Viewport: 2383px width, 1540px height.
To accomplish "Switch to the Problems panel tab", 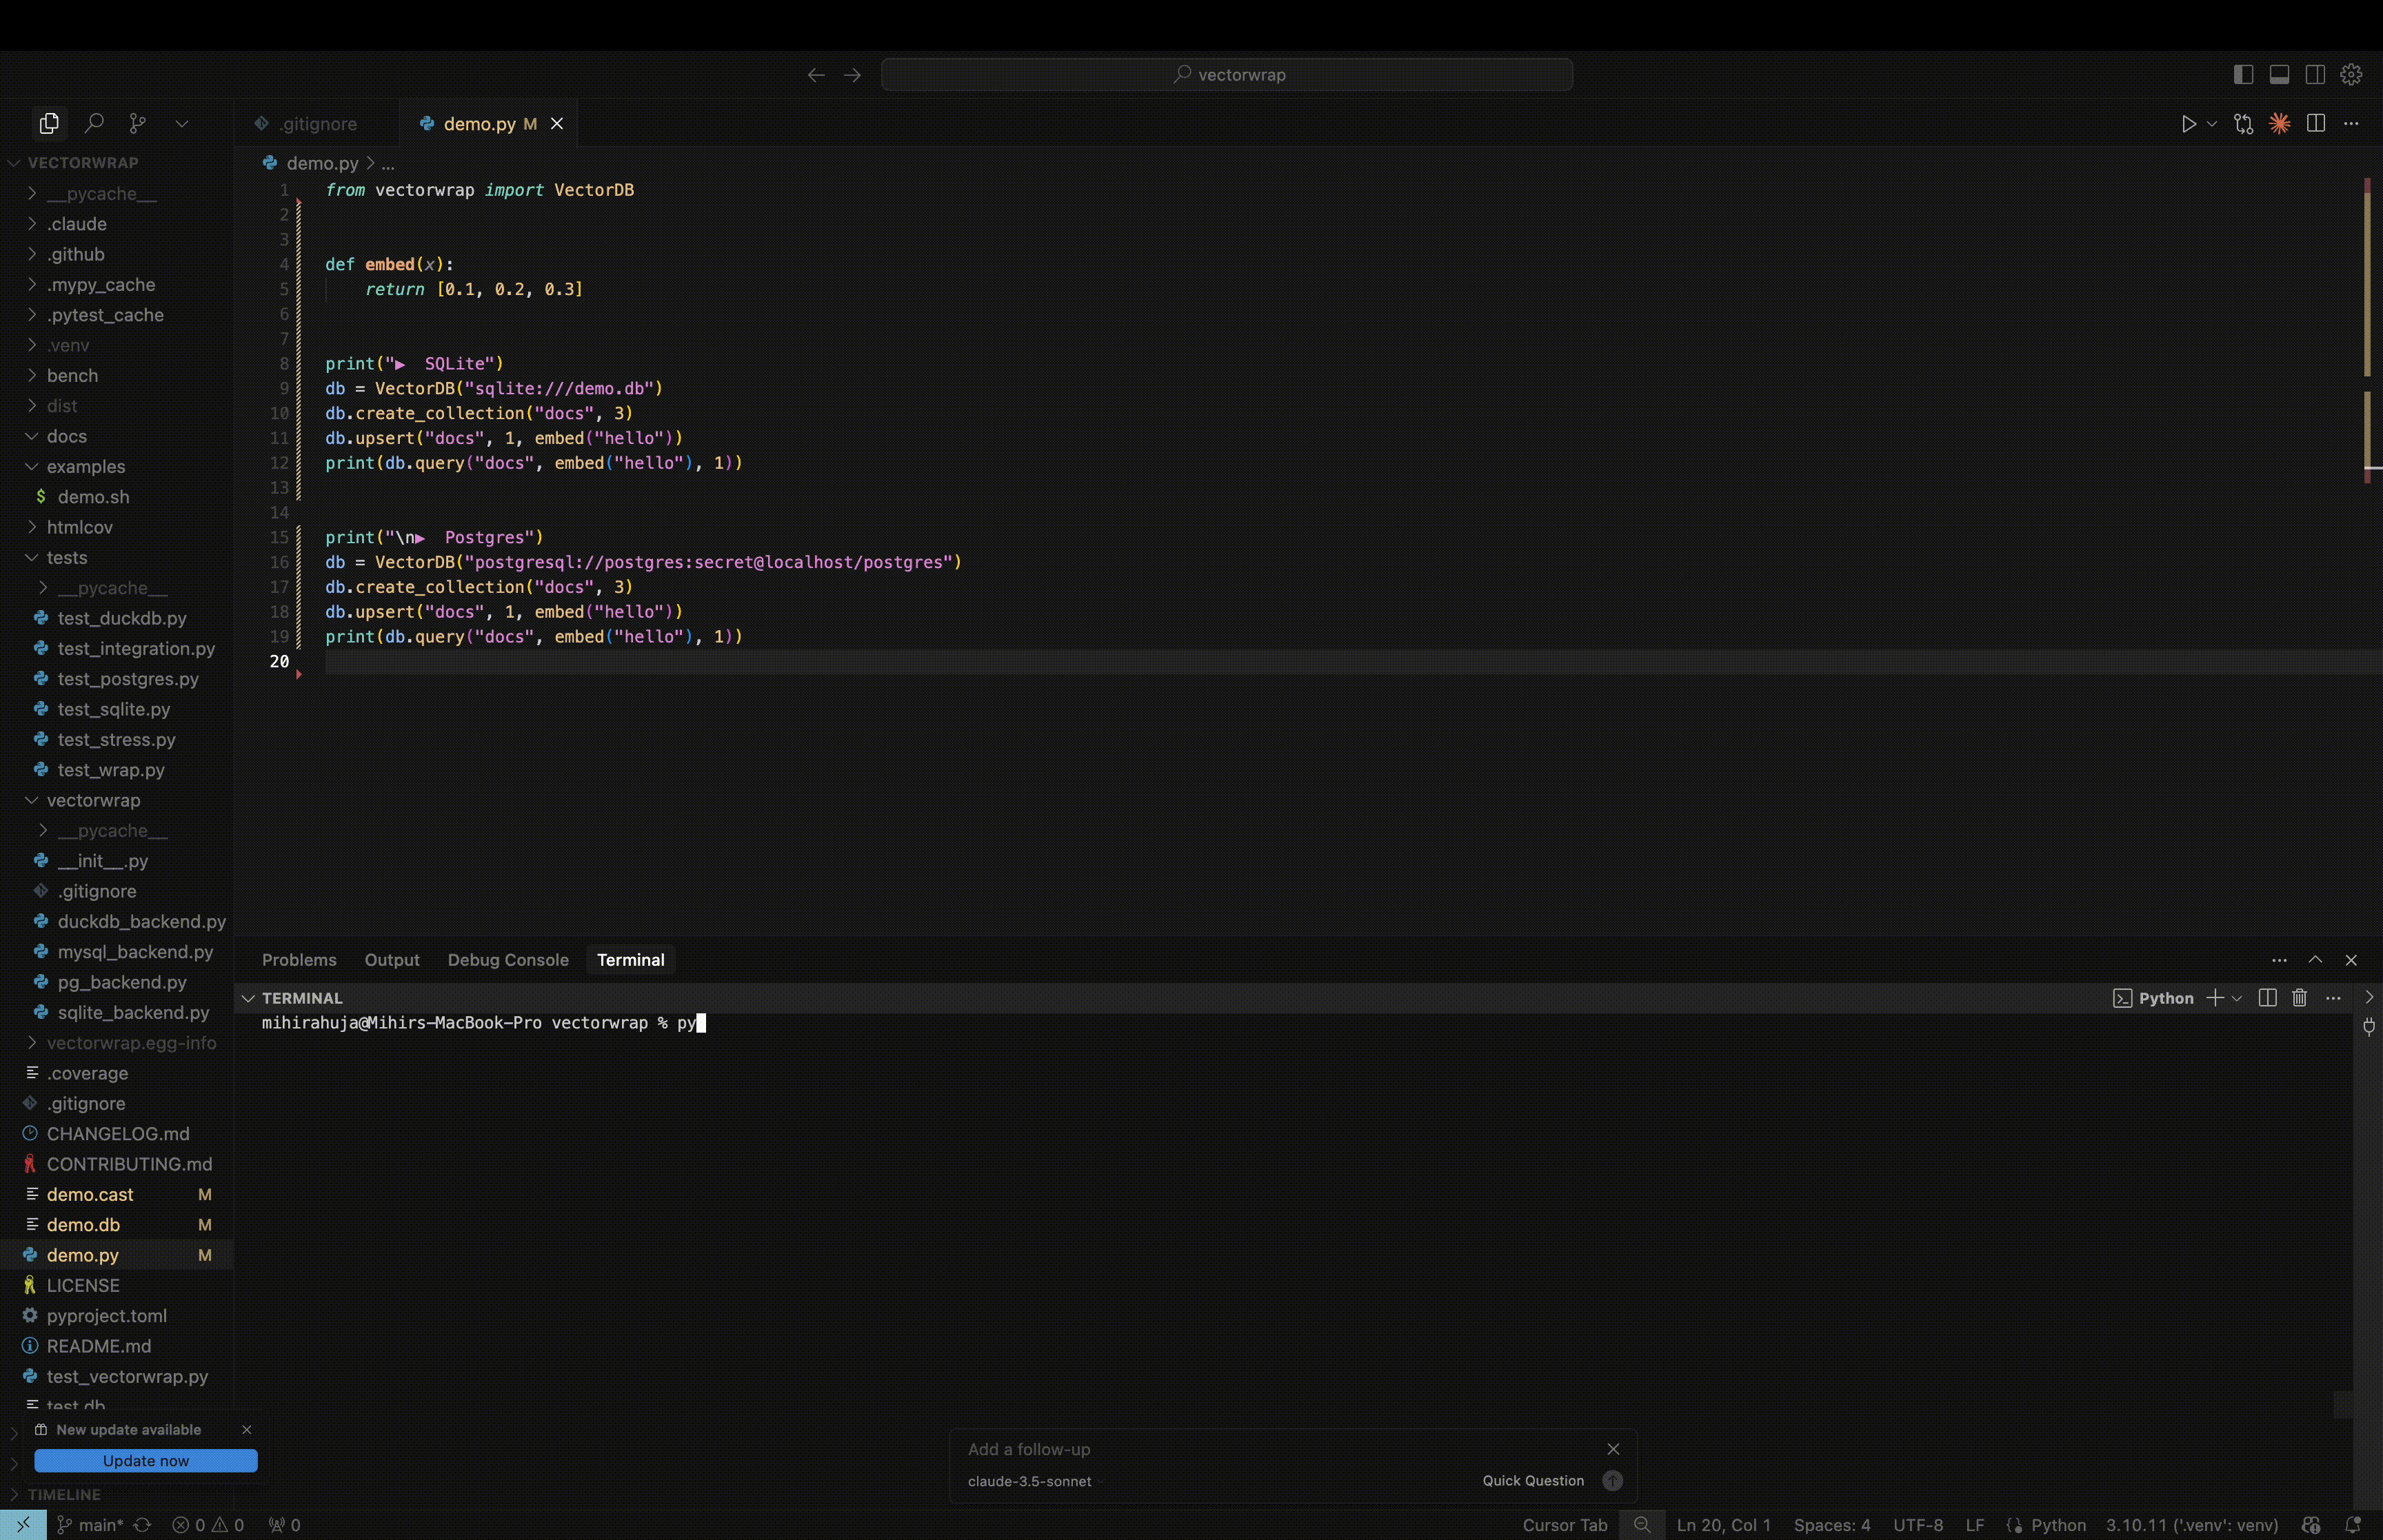I will coord(299,960).
